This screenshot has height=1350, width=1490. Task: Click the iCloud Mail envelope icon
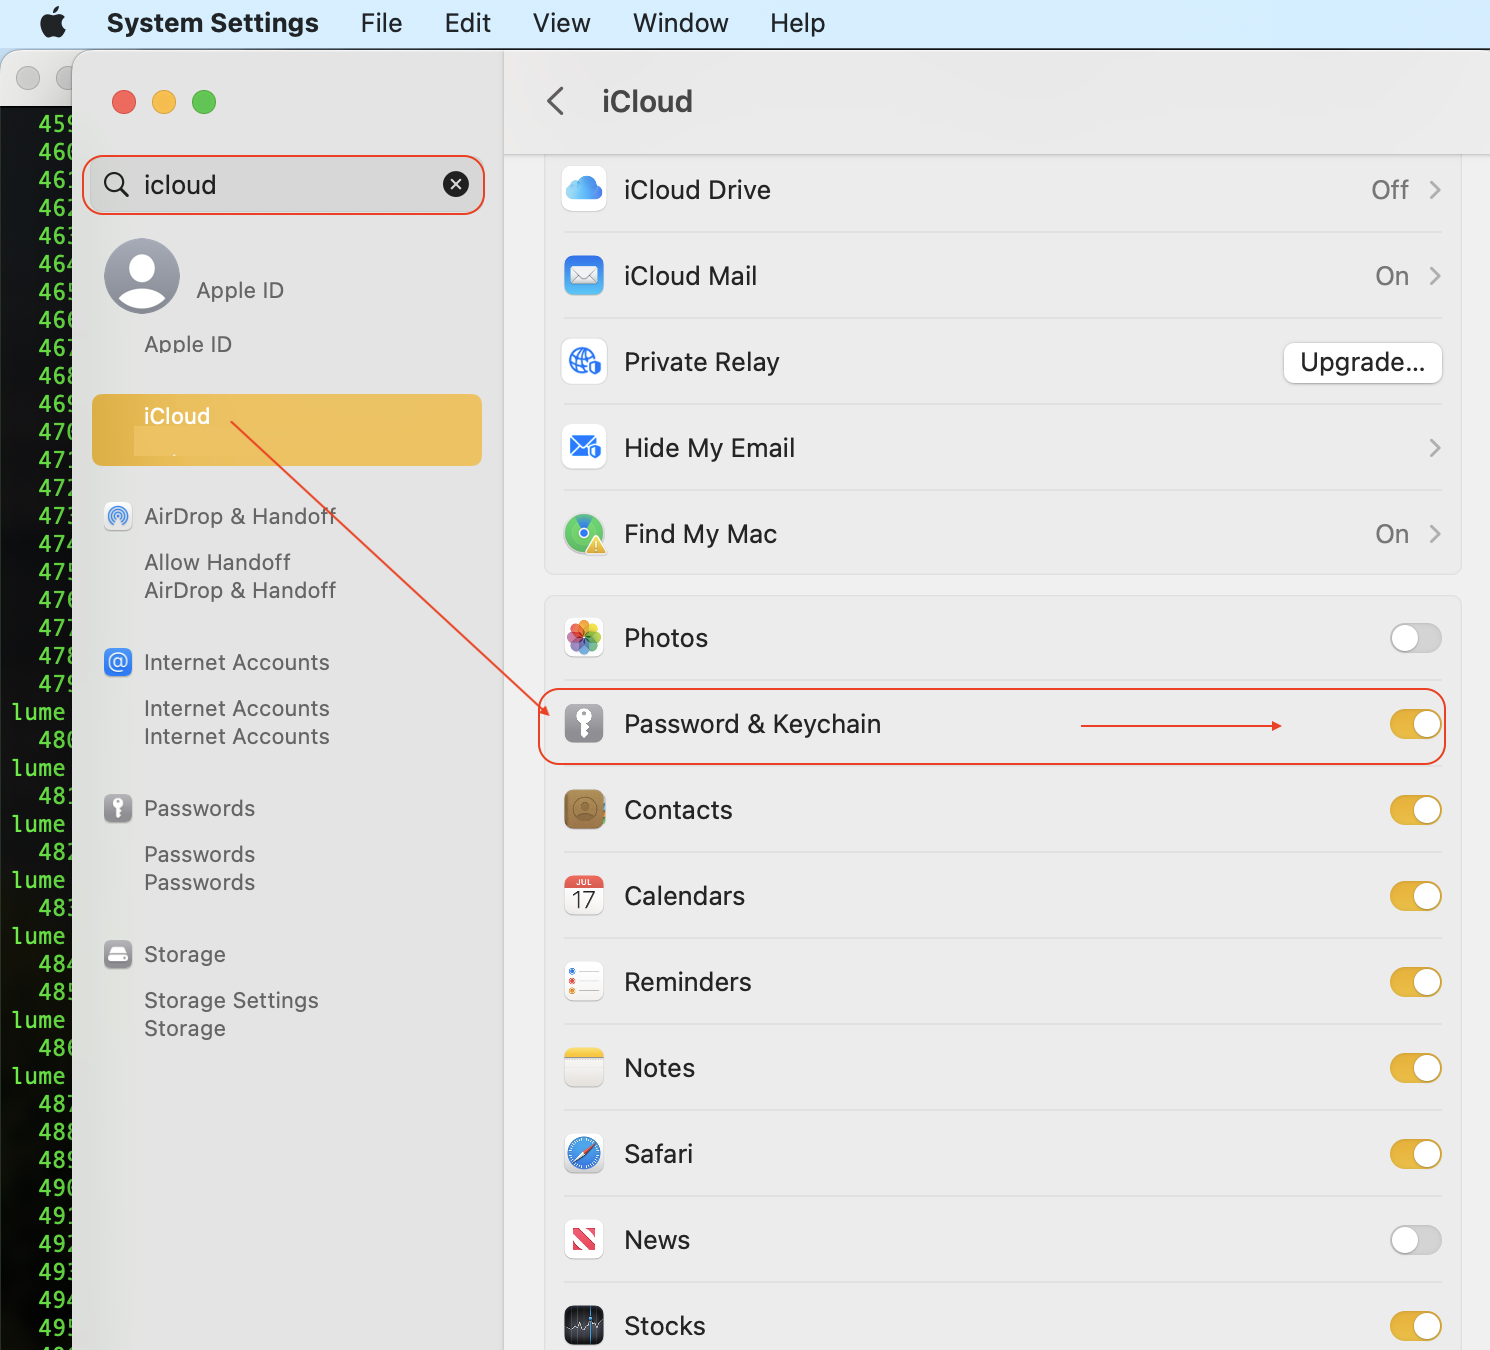584,275
